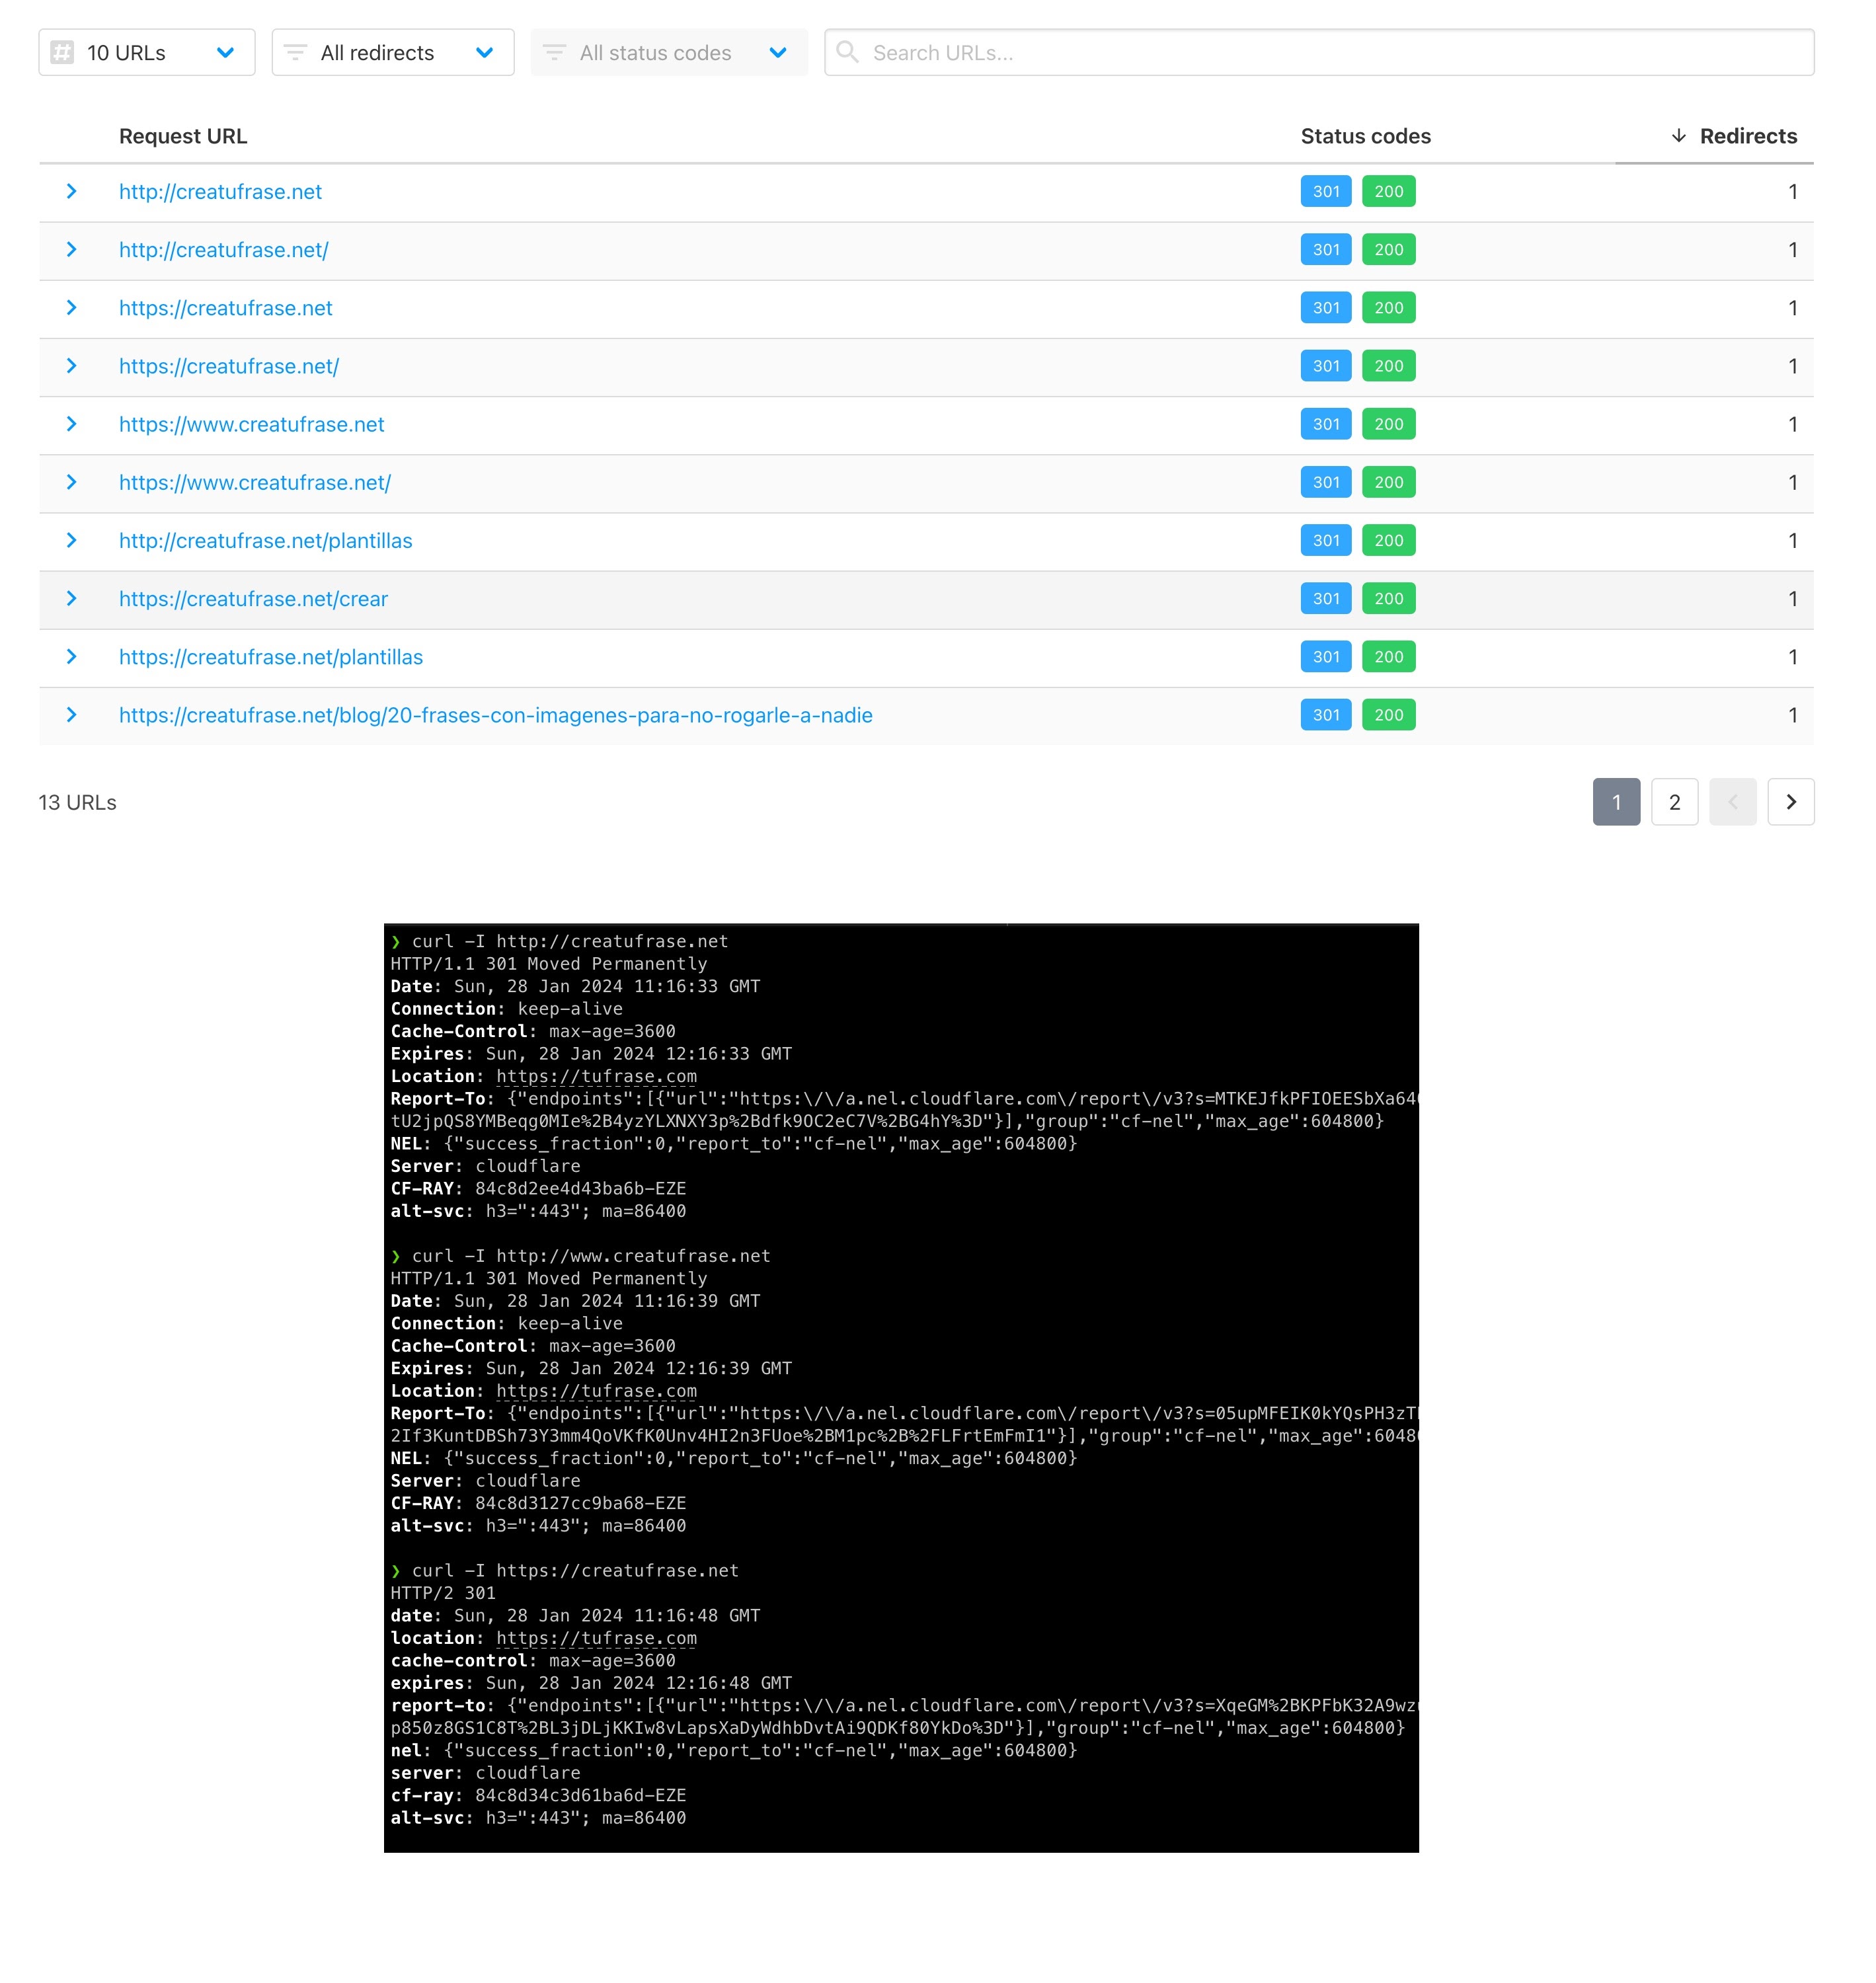The image size is (1876, 1983).
Task: Expand the https://creatufrase.net/ row
Action: tap(72, 366)
